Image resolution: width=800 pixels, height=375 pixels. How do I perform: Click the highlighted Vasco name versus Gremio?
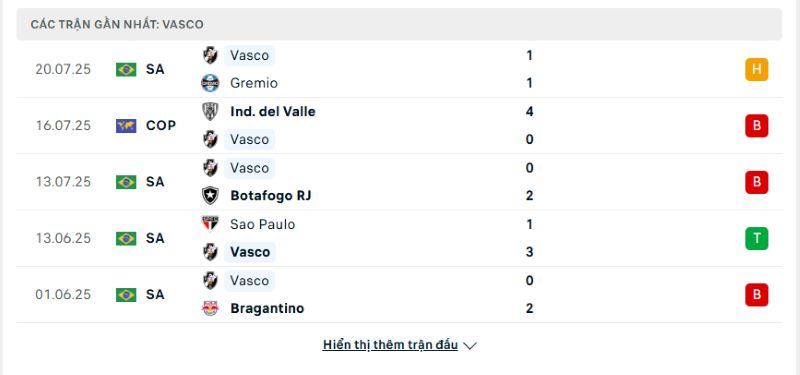pyautogui.click(x=249, y=55)
